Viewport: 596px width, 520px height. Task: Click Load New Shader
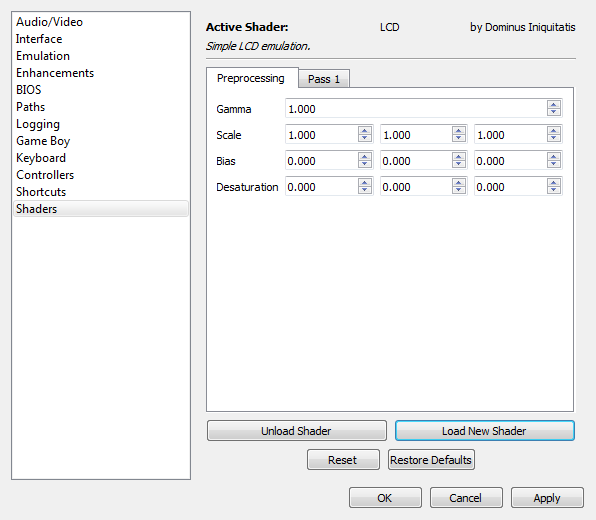(x=485, y=431)
